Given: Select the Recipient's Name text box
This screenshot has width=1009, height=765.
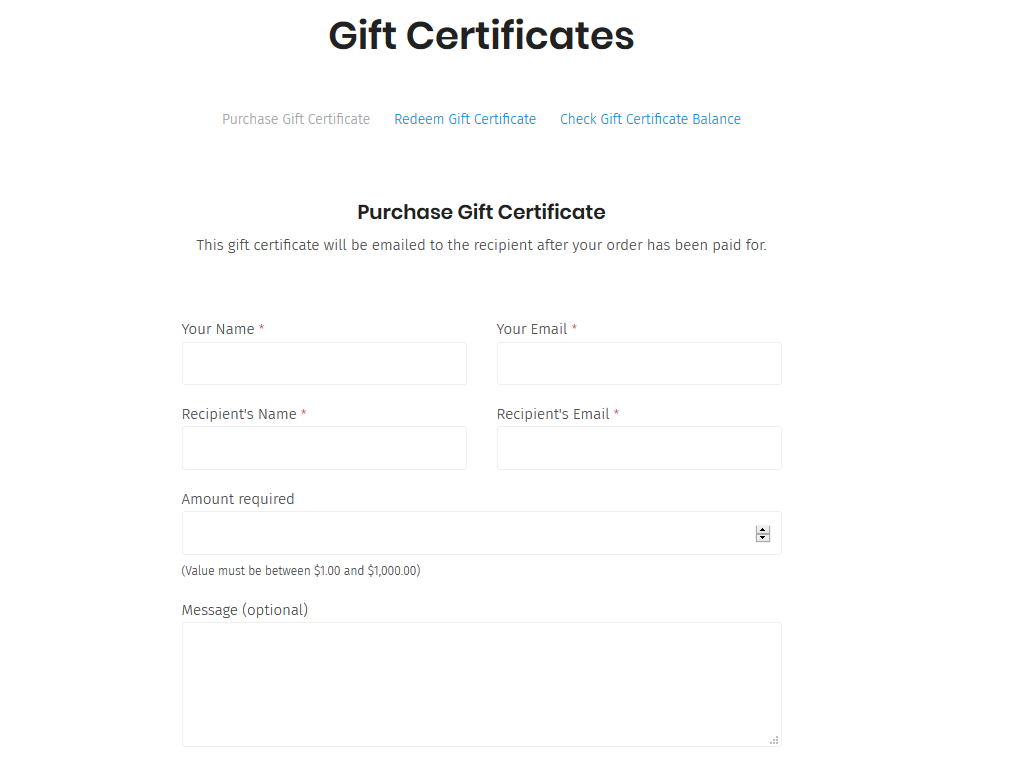Looking at the screenshot, I should 324,448.
